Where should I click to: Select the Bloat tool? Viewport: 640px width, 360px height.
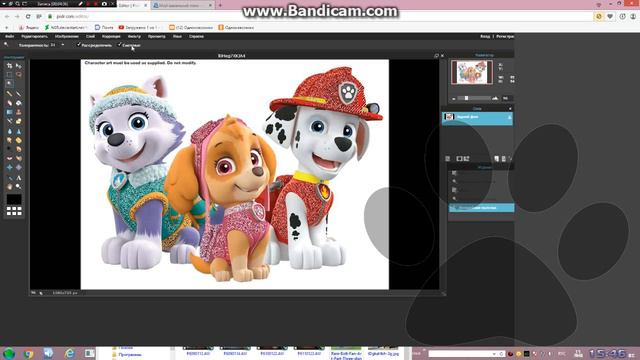coord(9,167)
